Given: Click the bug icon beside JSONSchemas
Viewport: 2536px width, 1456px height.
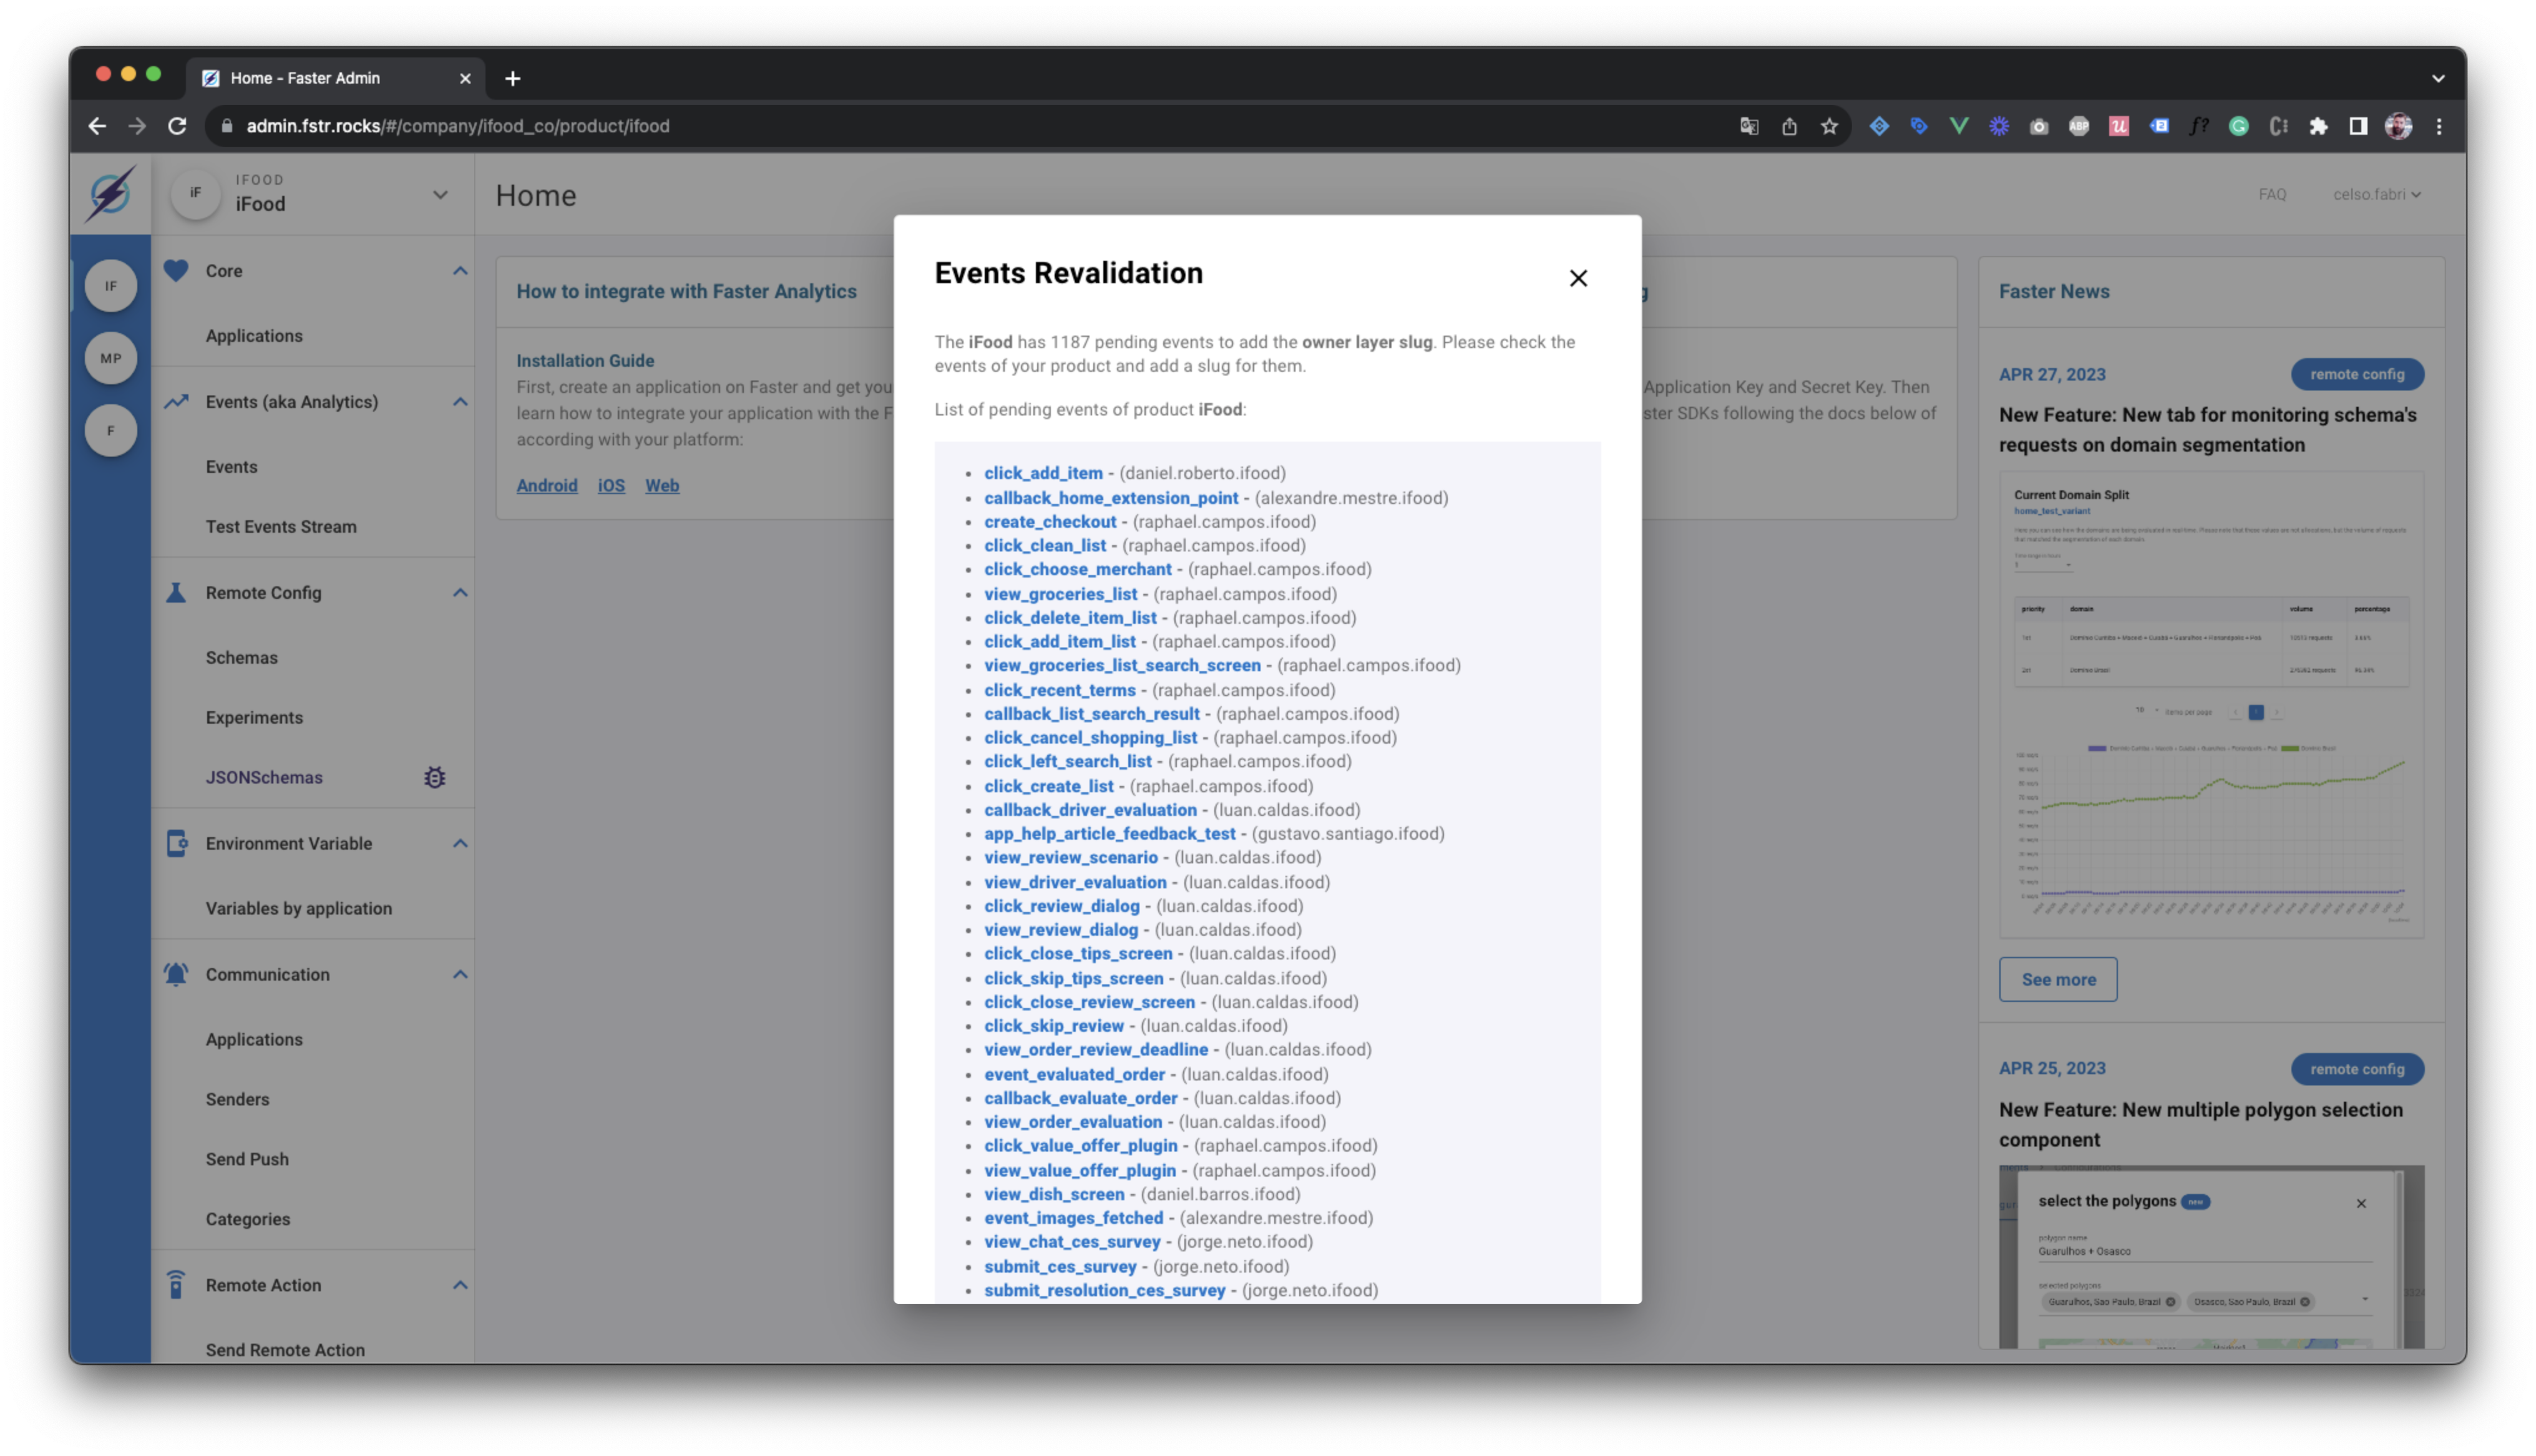Looking at the screenshot, I should pos(434,777).
